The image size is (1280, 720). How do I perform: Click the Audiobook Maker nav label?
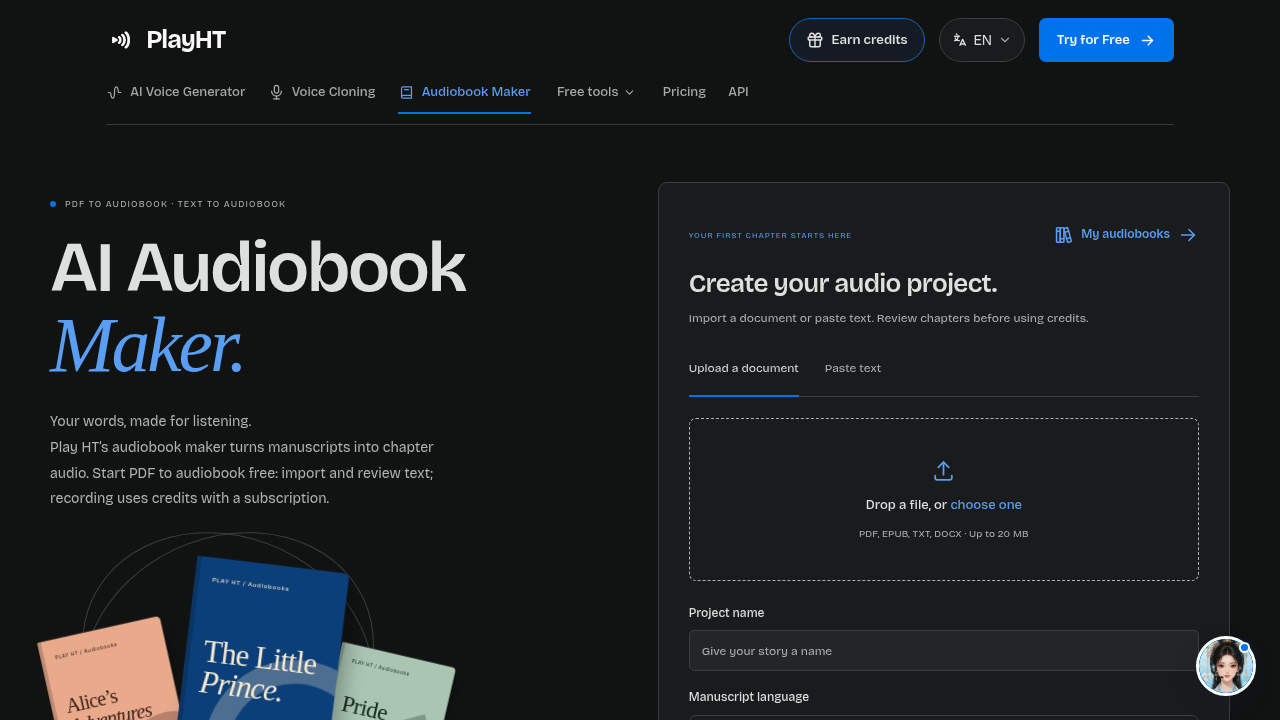(x=476, y=92)
